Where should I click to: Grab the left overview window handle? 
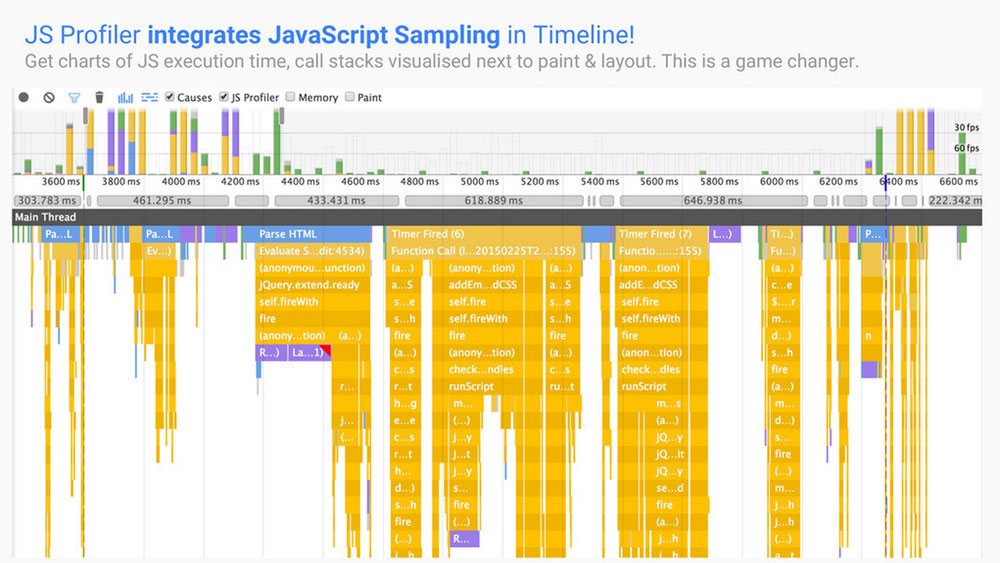pyautogui.click(x=85, y=115)
